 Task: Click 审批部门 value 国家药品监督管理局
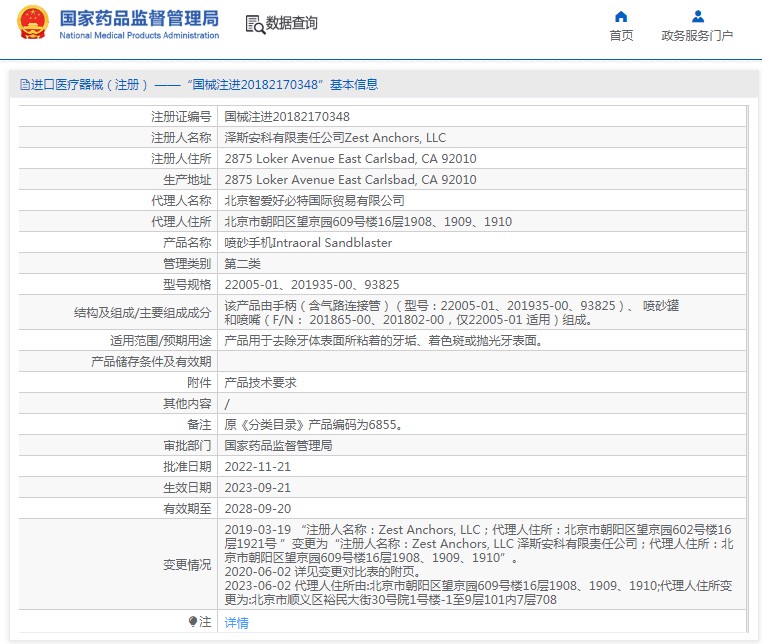(278, 445)
